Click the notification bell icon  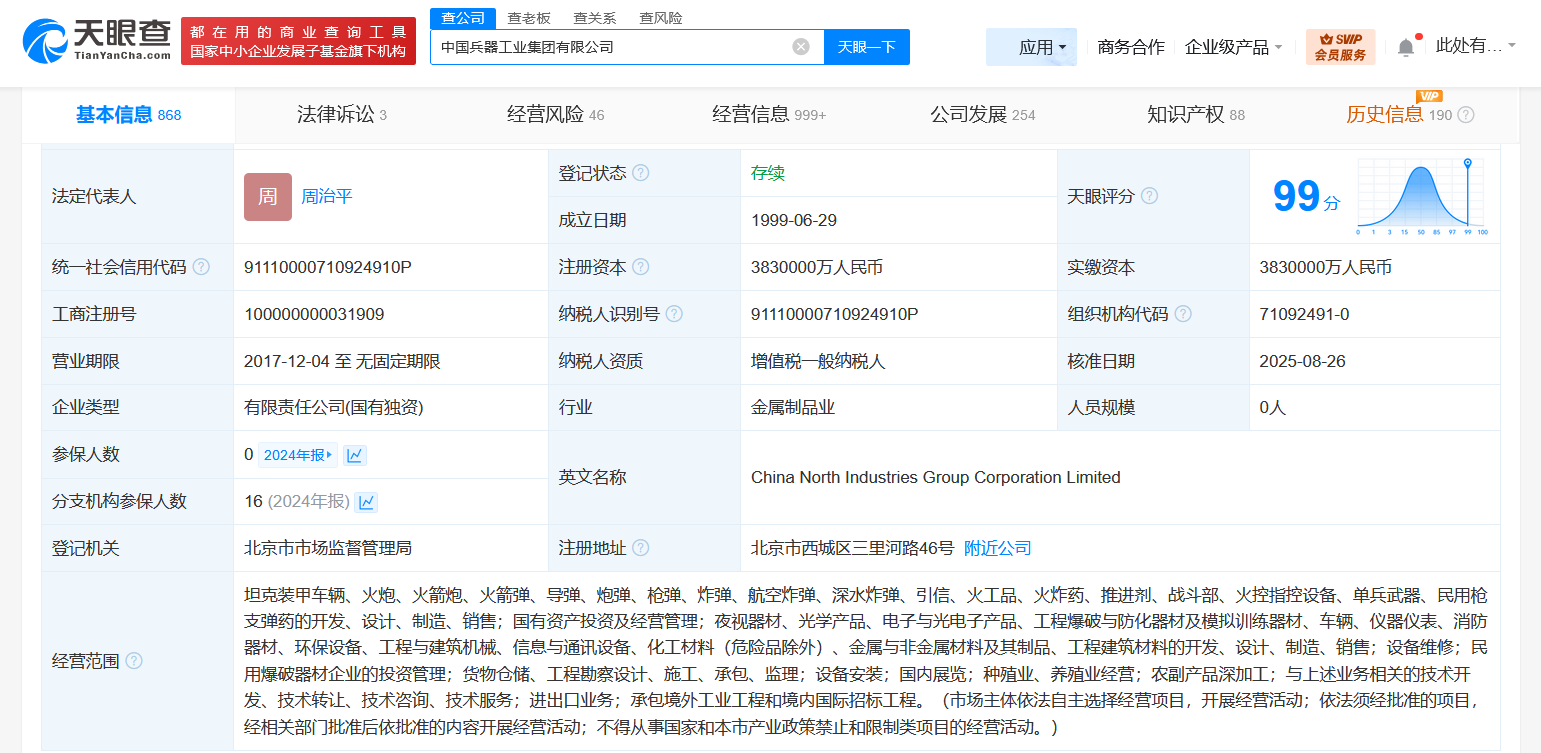click(1405, 46)
